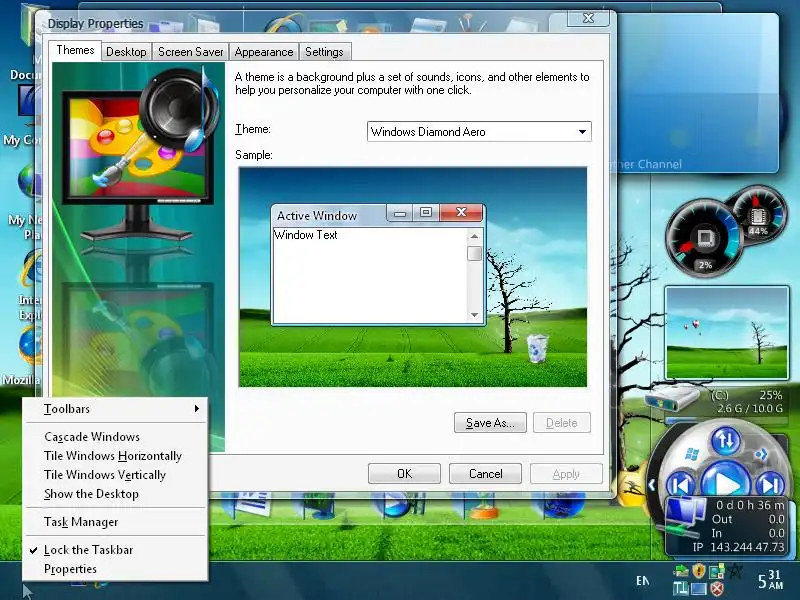This screenshot has height=600, width=800.
Task: Click the up-down arrows button on media widget
Action: click(726, 440)
